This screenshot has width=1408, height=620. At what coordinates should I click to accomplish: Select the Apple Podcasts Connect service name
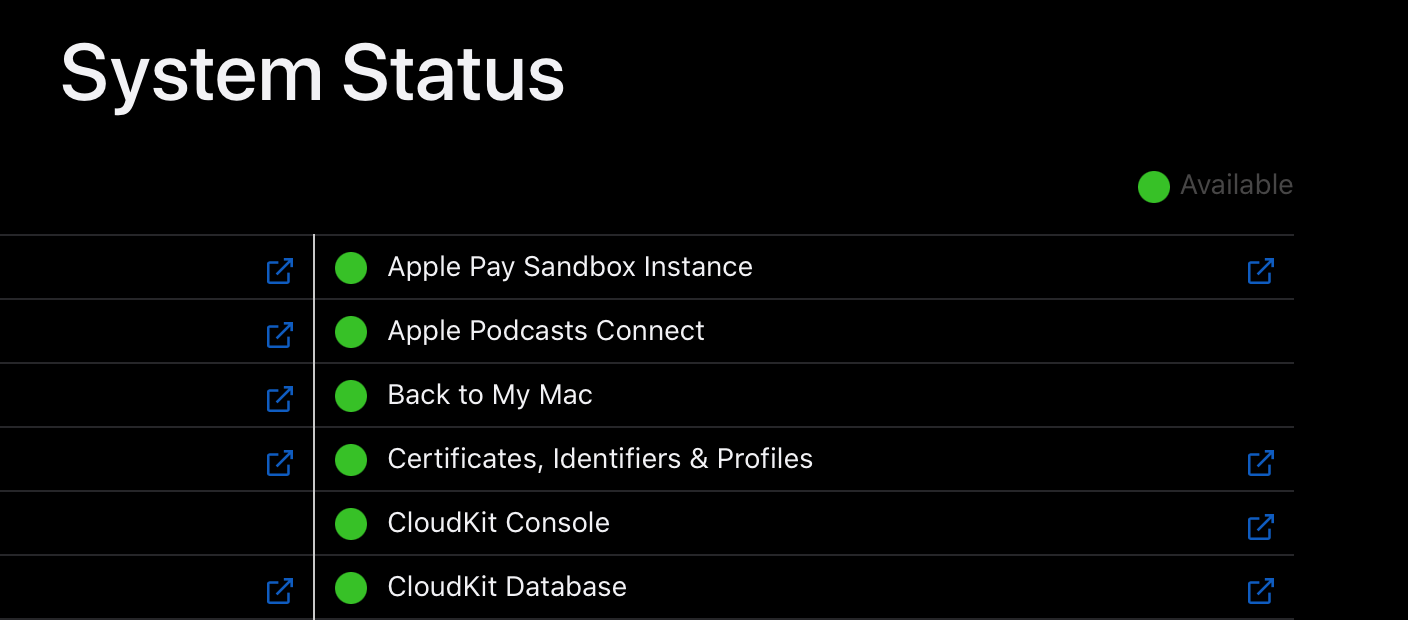coord(545,331)
